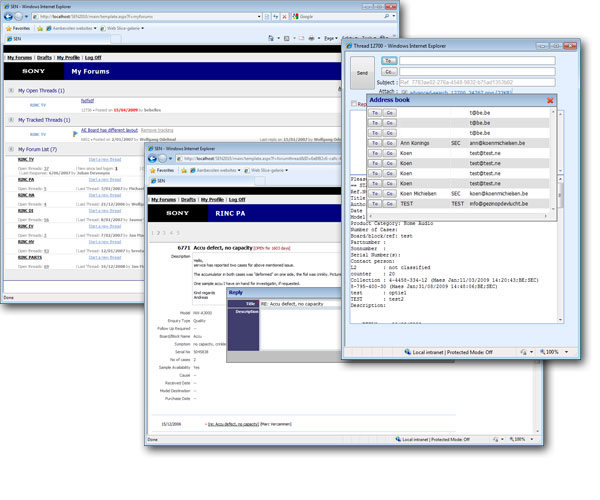Go to page 2 in RINC PA pagination

pos(158,233)
